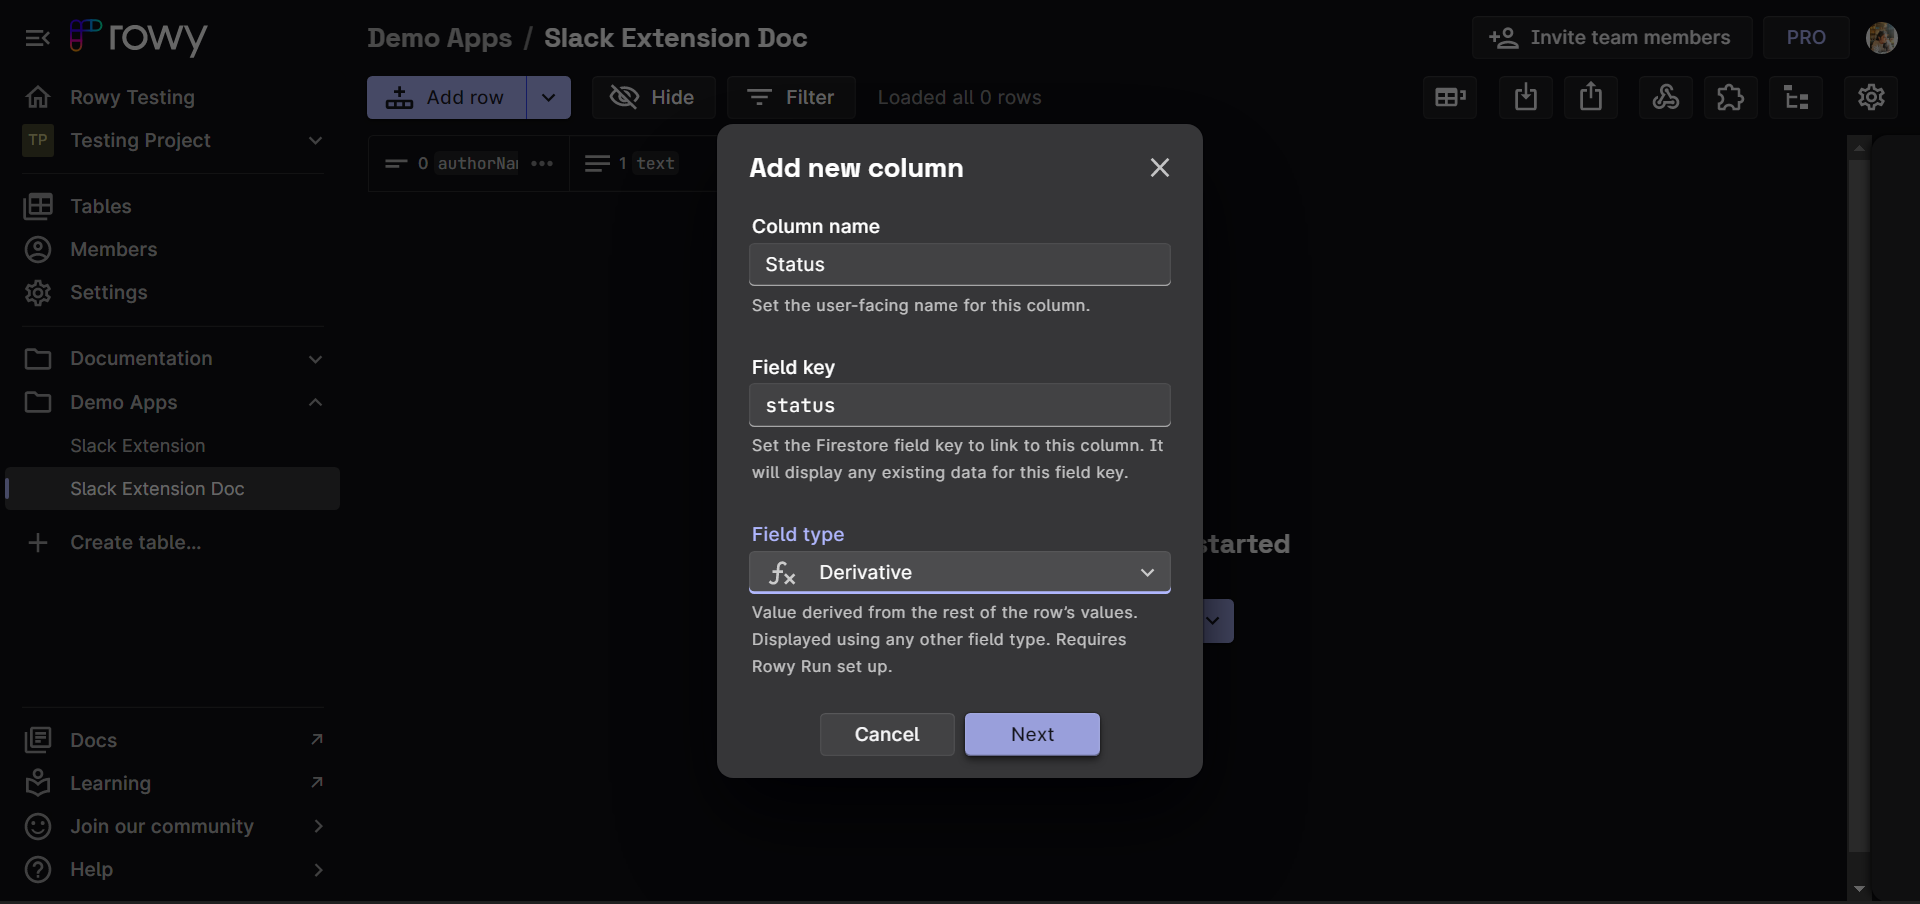Open the Field type Derivative dropdown

959,572
